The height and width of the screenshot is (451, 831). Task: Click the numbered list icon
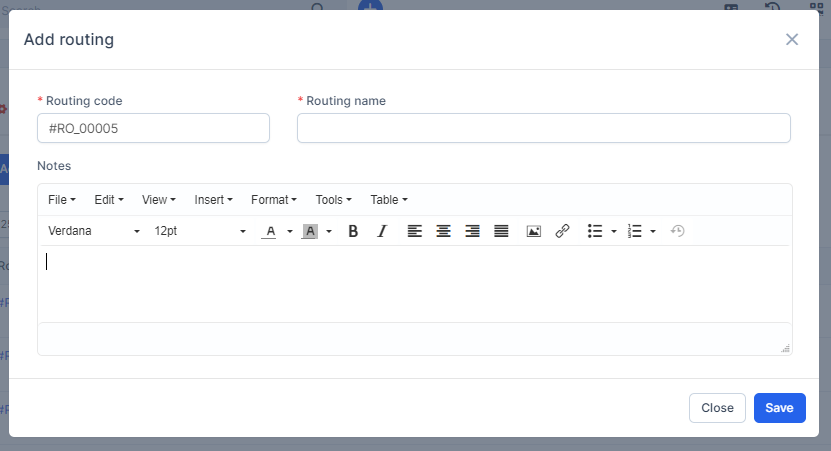[x=634, y=231]
